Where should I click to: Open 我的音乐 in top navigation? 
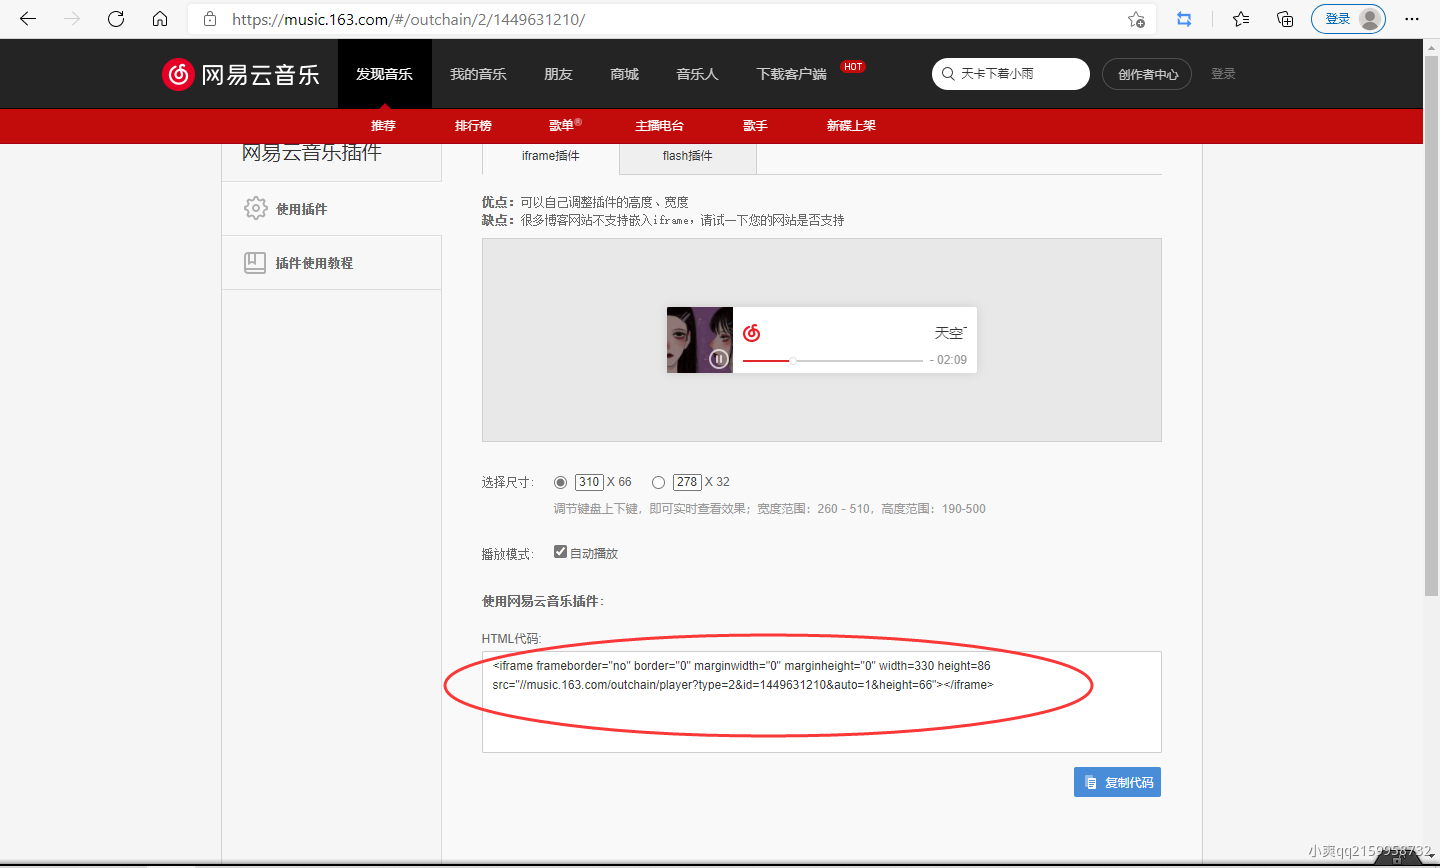click(478, 74)
